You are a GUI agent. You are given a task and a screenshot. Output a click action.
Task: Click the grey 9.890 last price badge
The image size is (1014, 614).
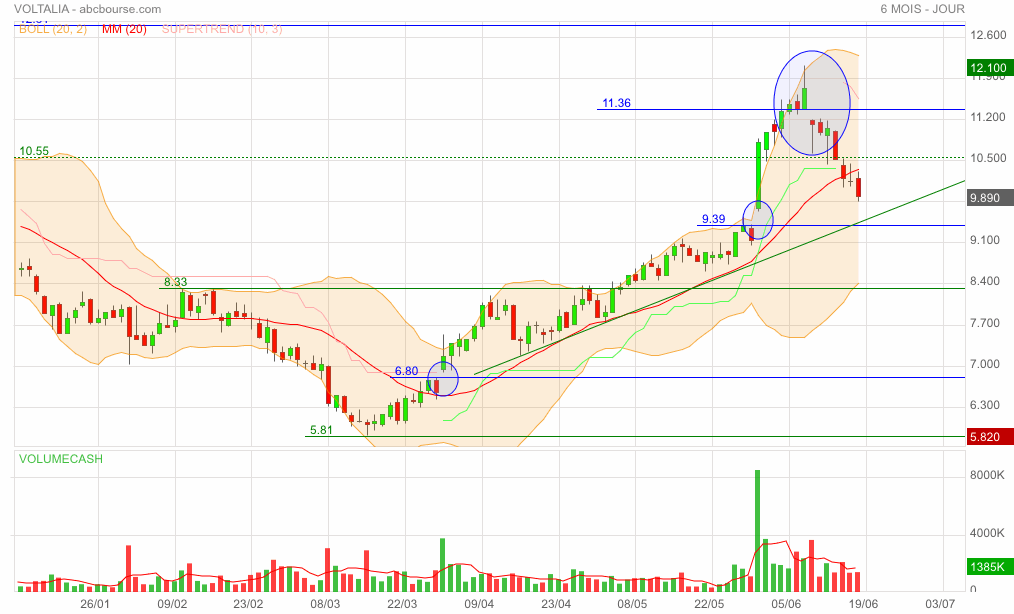[989, 198]
